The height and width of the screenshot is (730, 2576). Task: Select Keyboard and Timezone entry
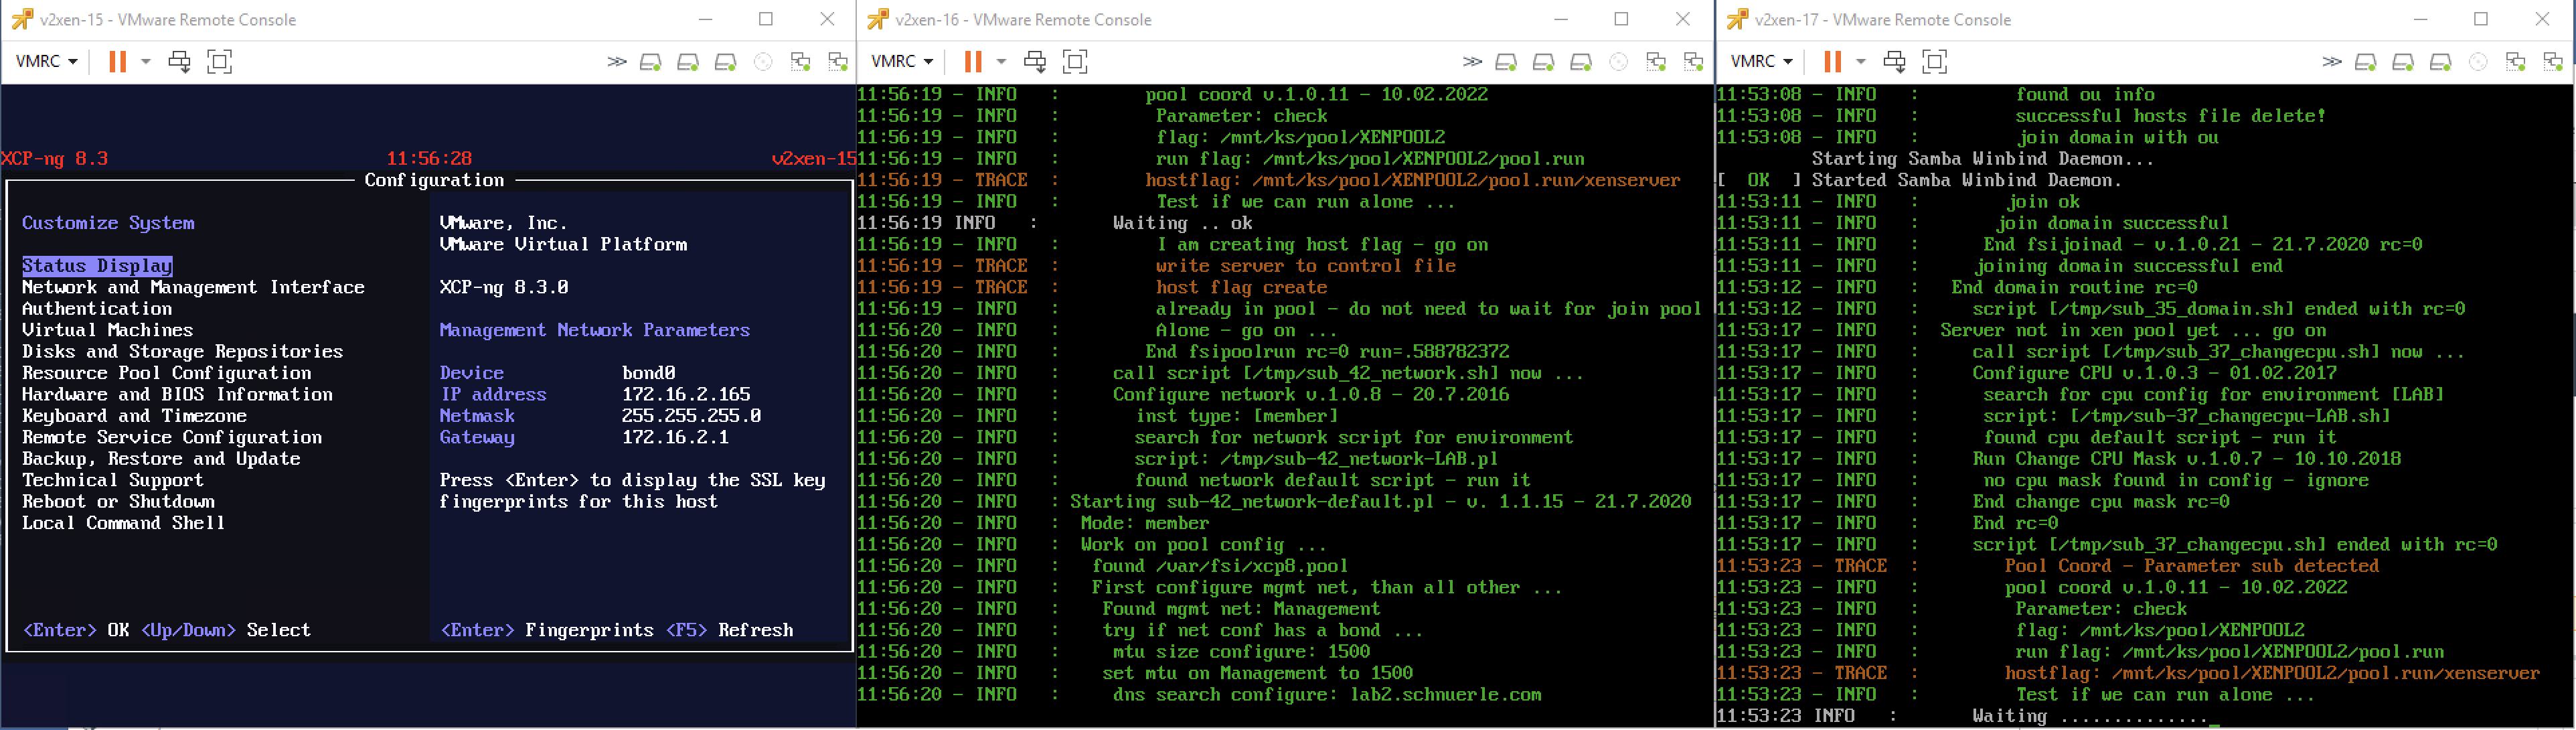(134, 416)
